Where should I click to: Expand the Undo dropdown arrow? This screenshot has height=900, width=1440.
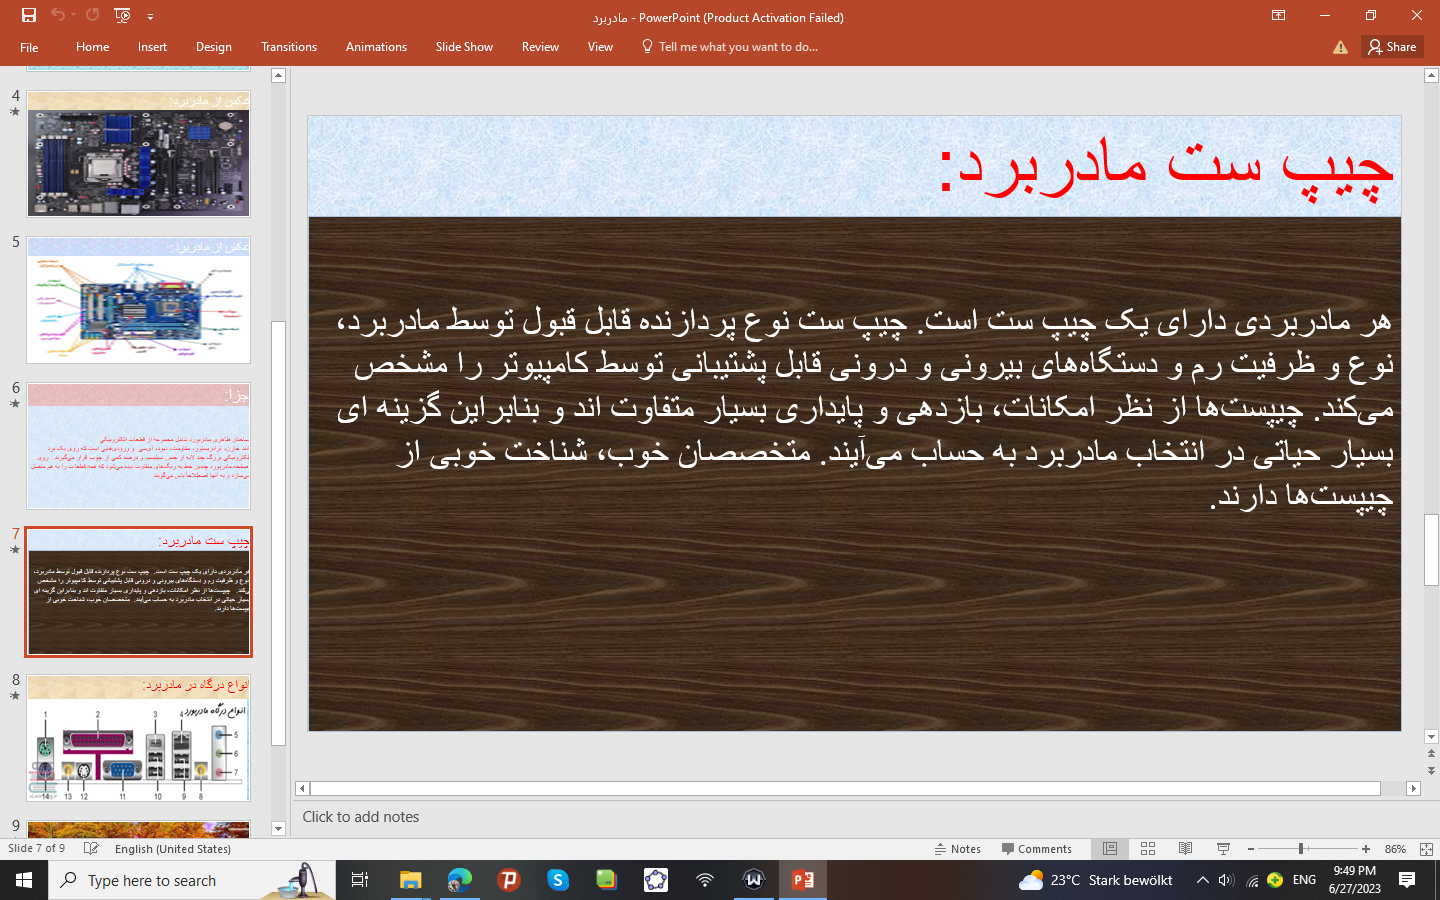(71, 14)
